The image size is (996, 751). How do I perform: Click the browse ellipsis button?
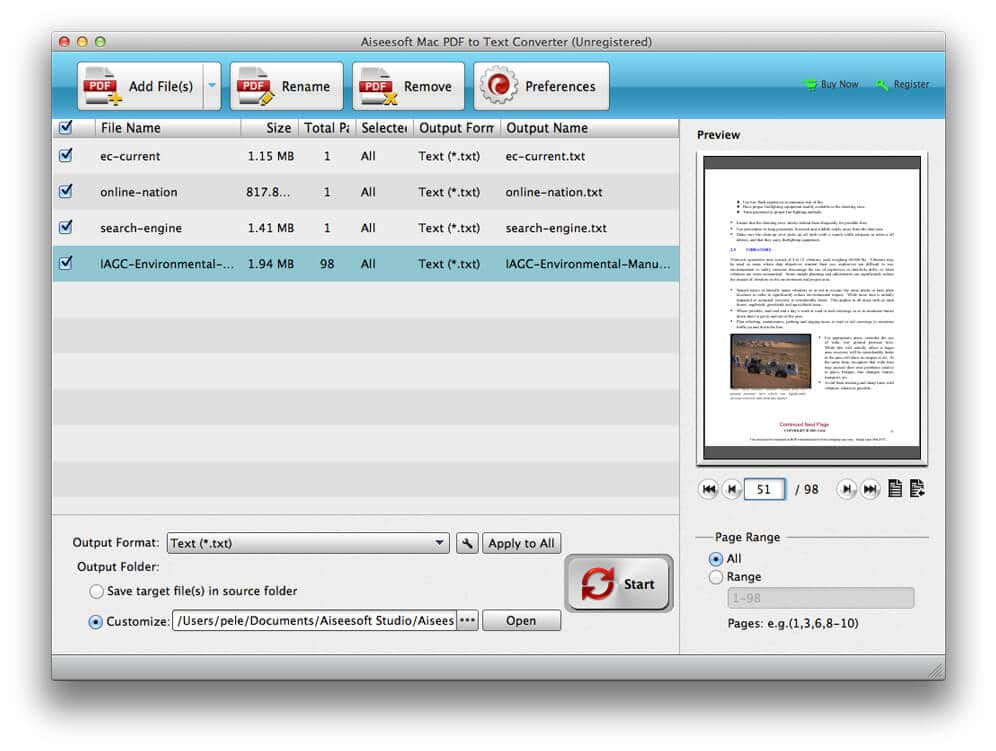click(468, 621)
